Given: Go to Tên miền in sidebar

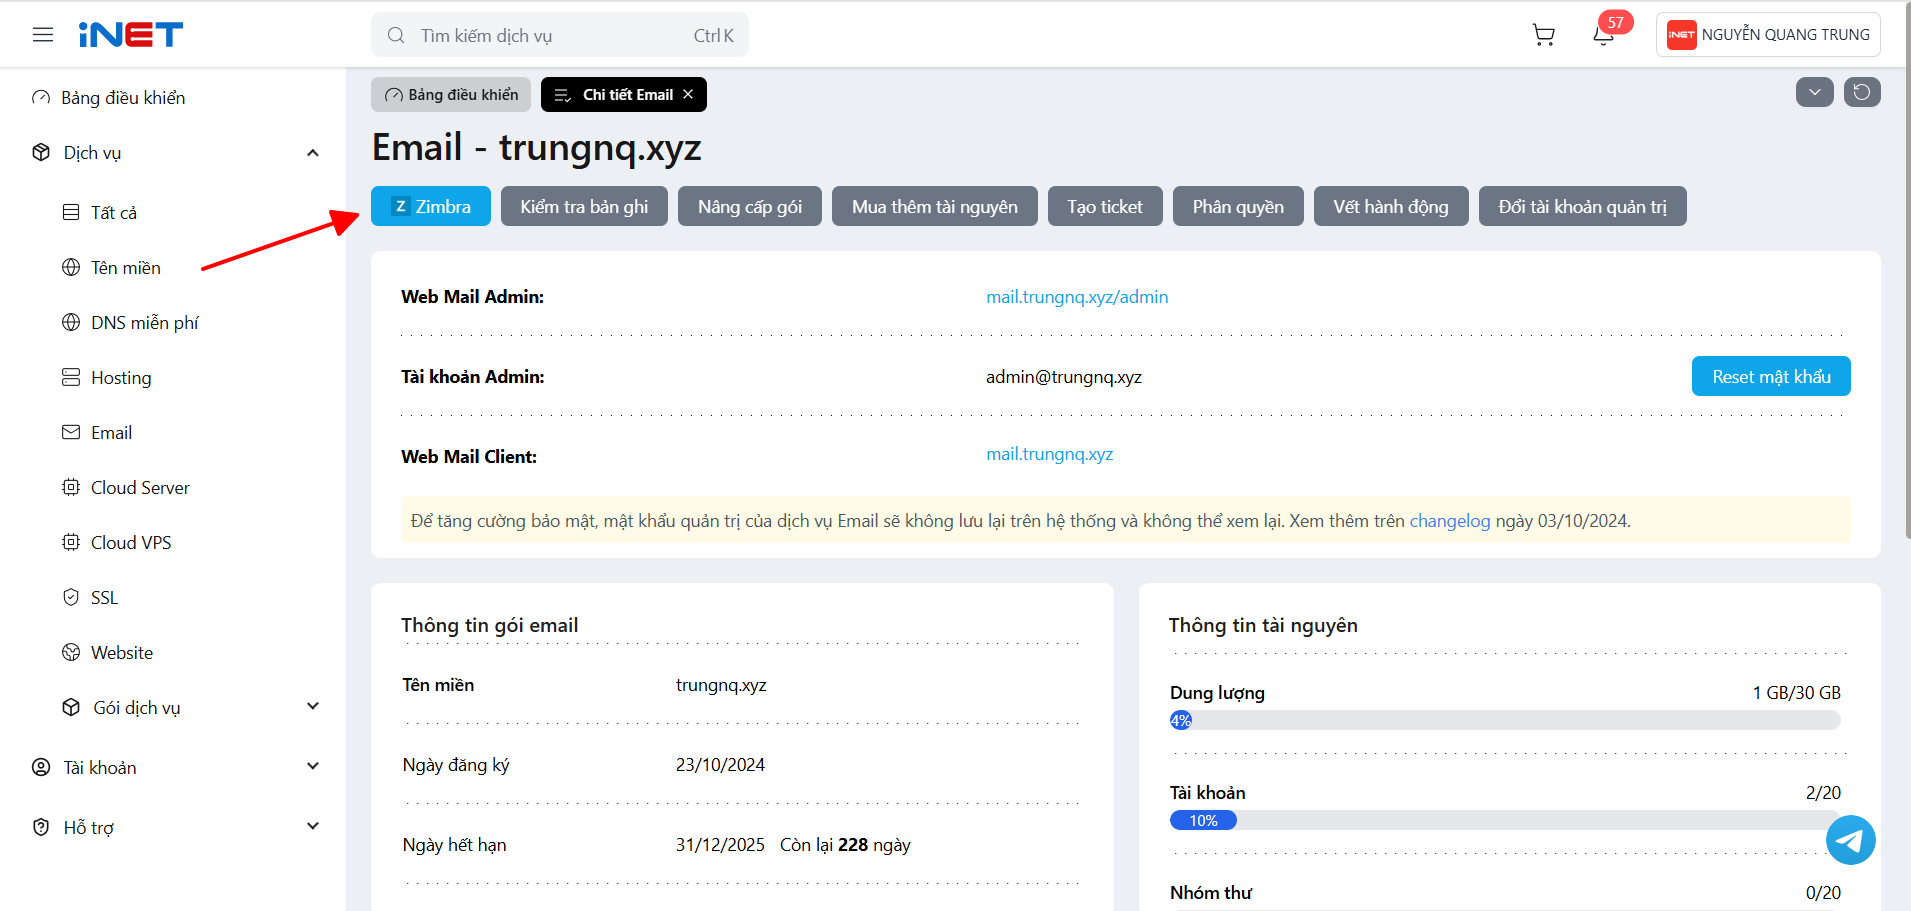Looking at the screenshot, I should pos(126,267).
